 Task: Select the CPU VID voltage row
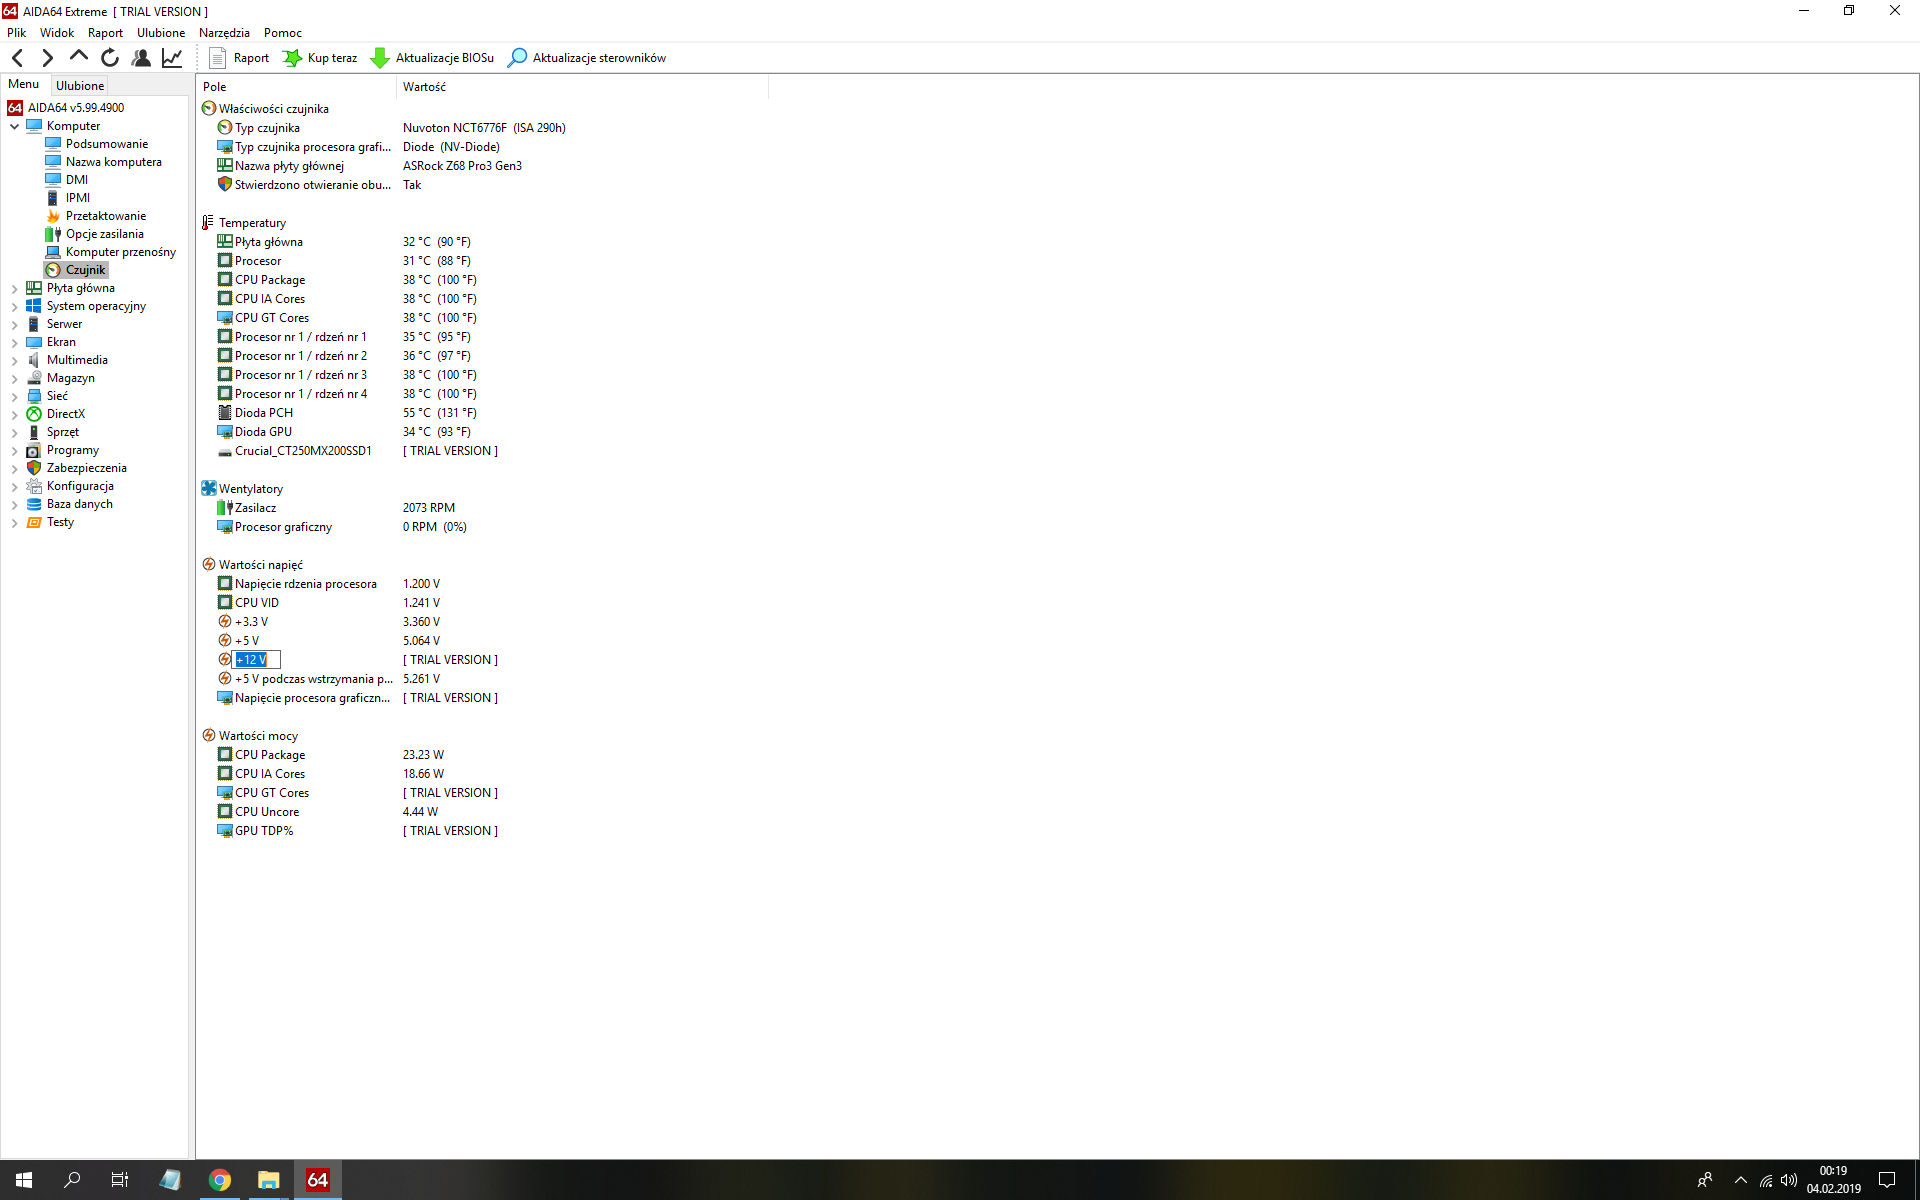coord(484,603)
